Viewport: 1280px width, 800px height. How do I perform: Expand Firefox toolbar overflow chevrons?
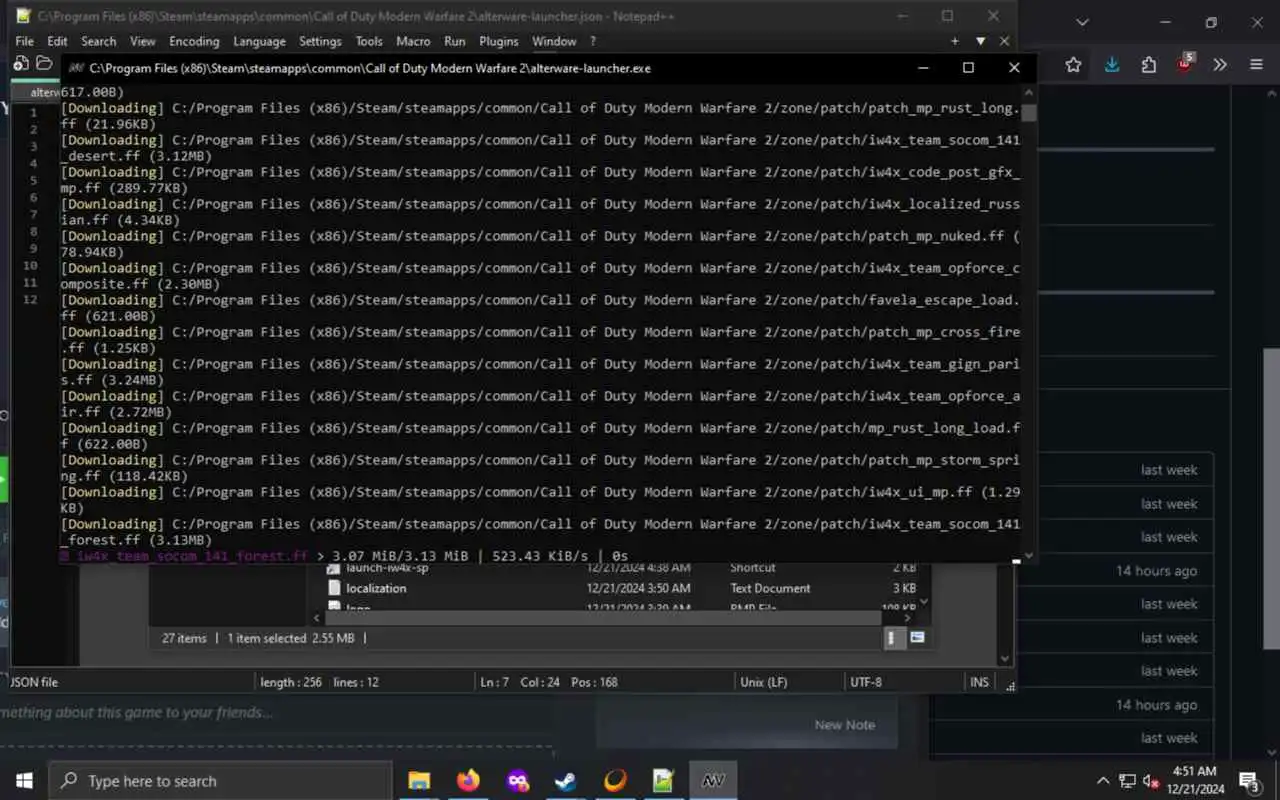[x=1220, y=65]
